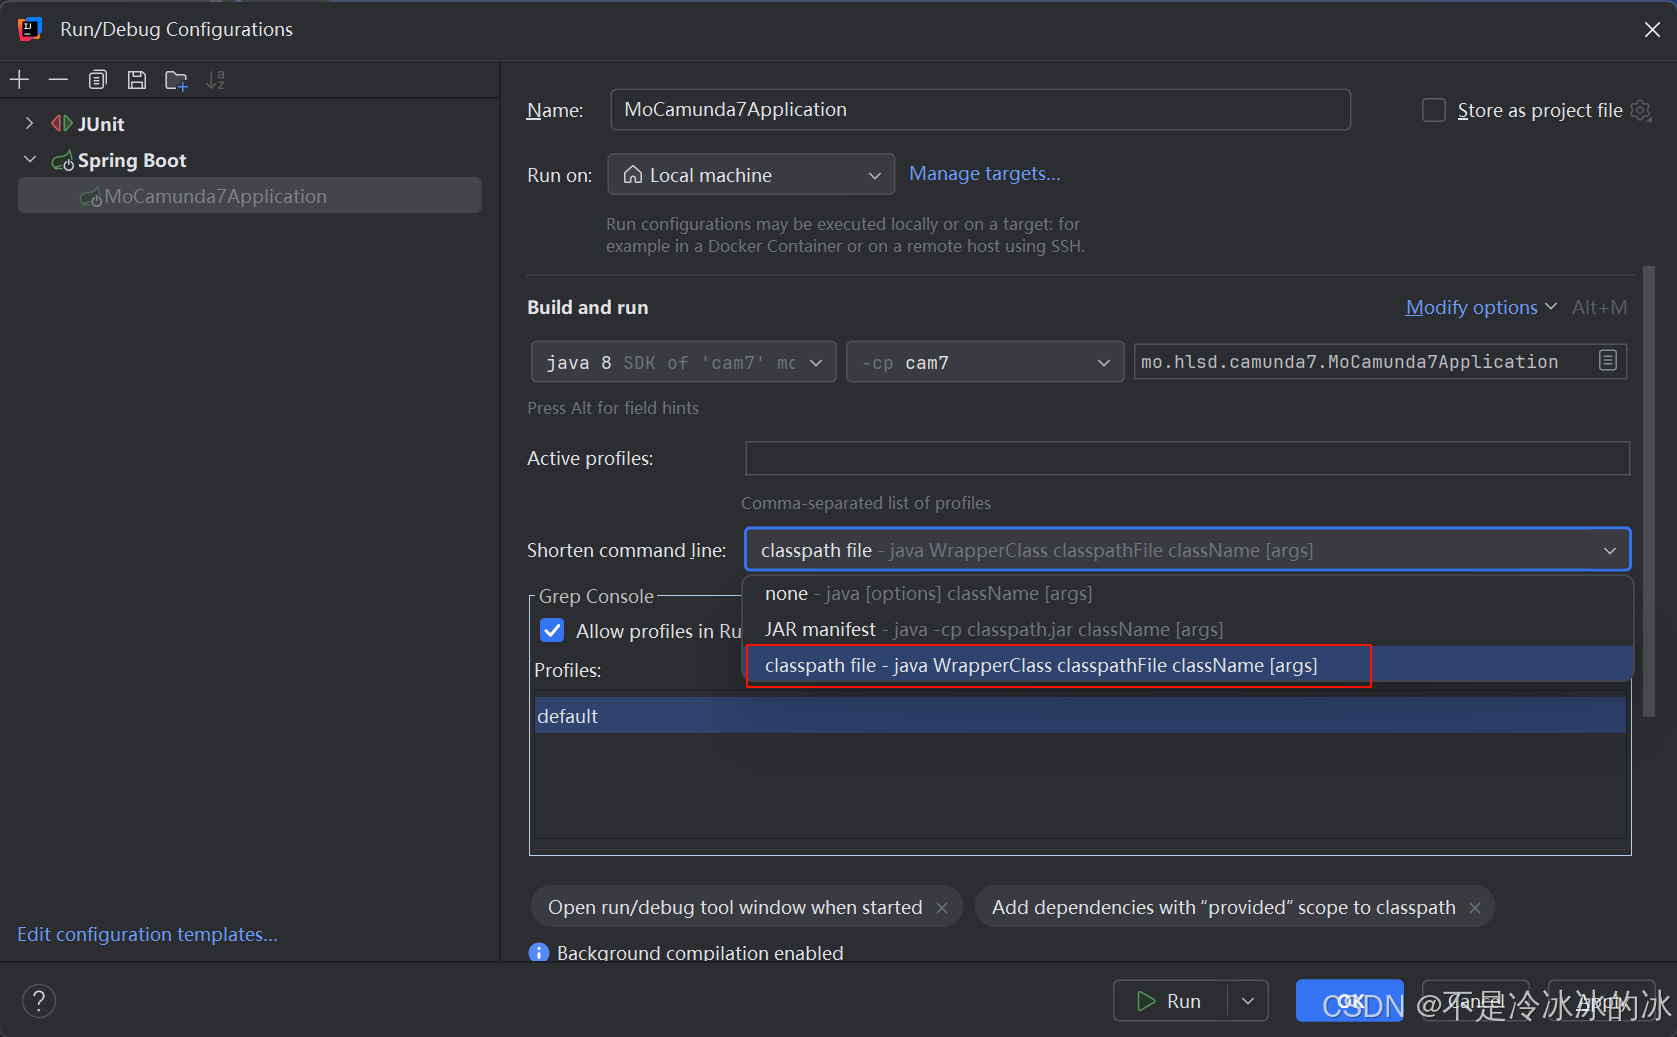Save the run configuration
This screenshot has height=1037, width=1677.
click(137, 79)
